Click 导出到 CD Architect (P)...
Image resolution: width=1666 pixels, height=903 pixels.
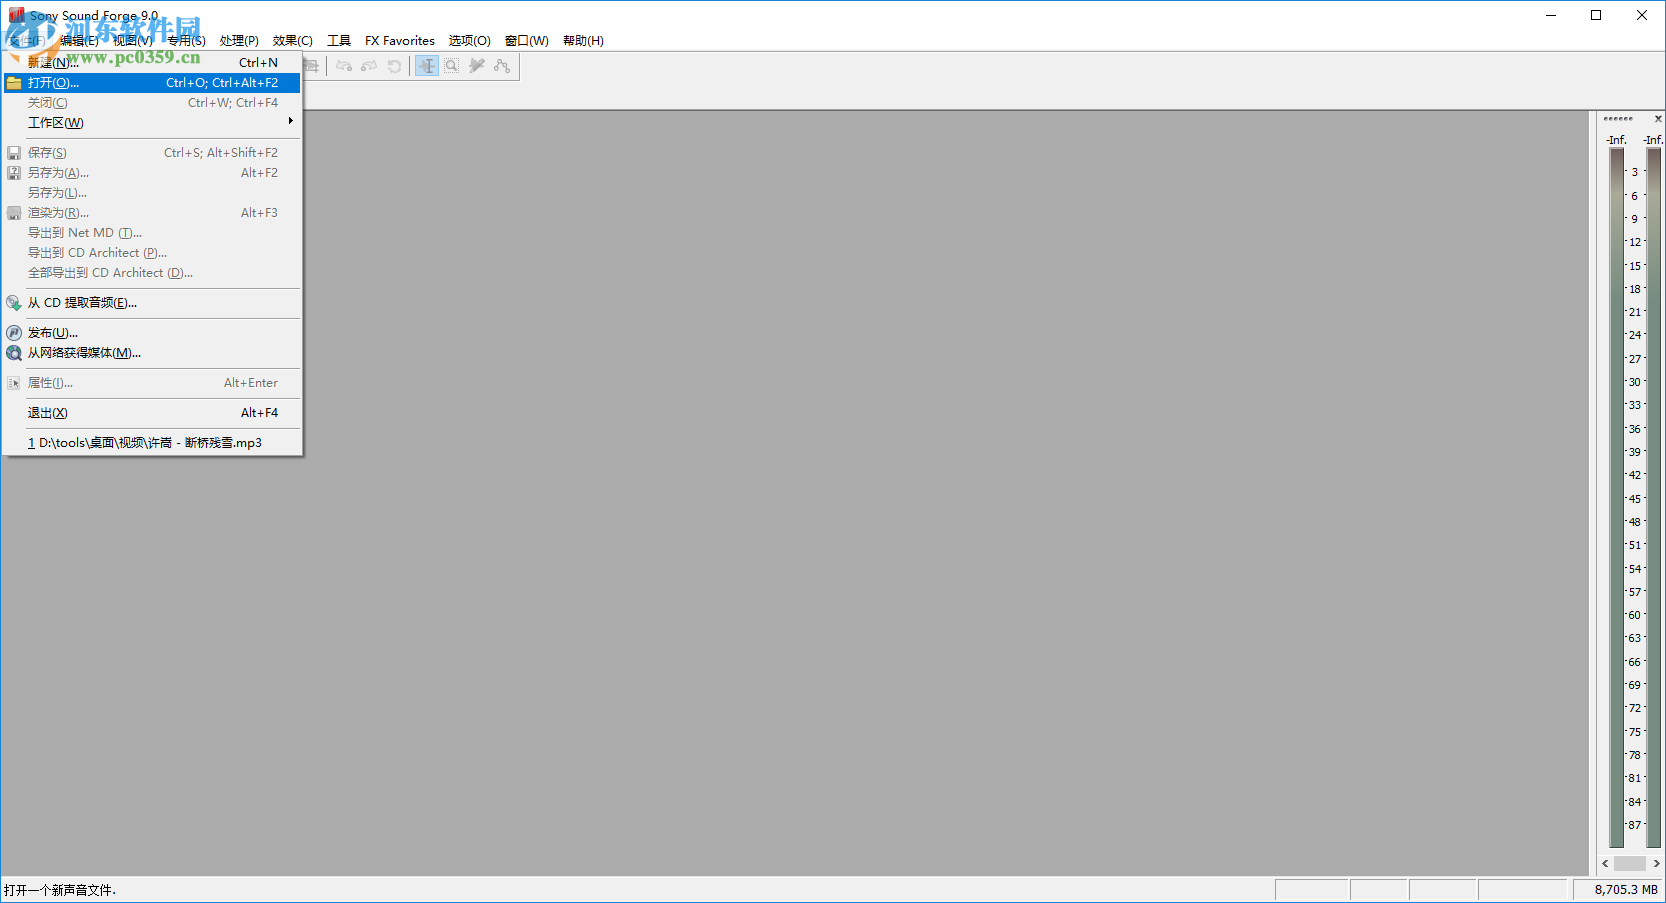coord(152,253)
